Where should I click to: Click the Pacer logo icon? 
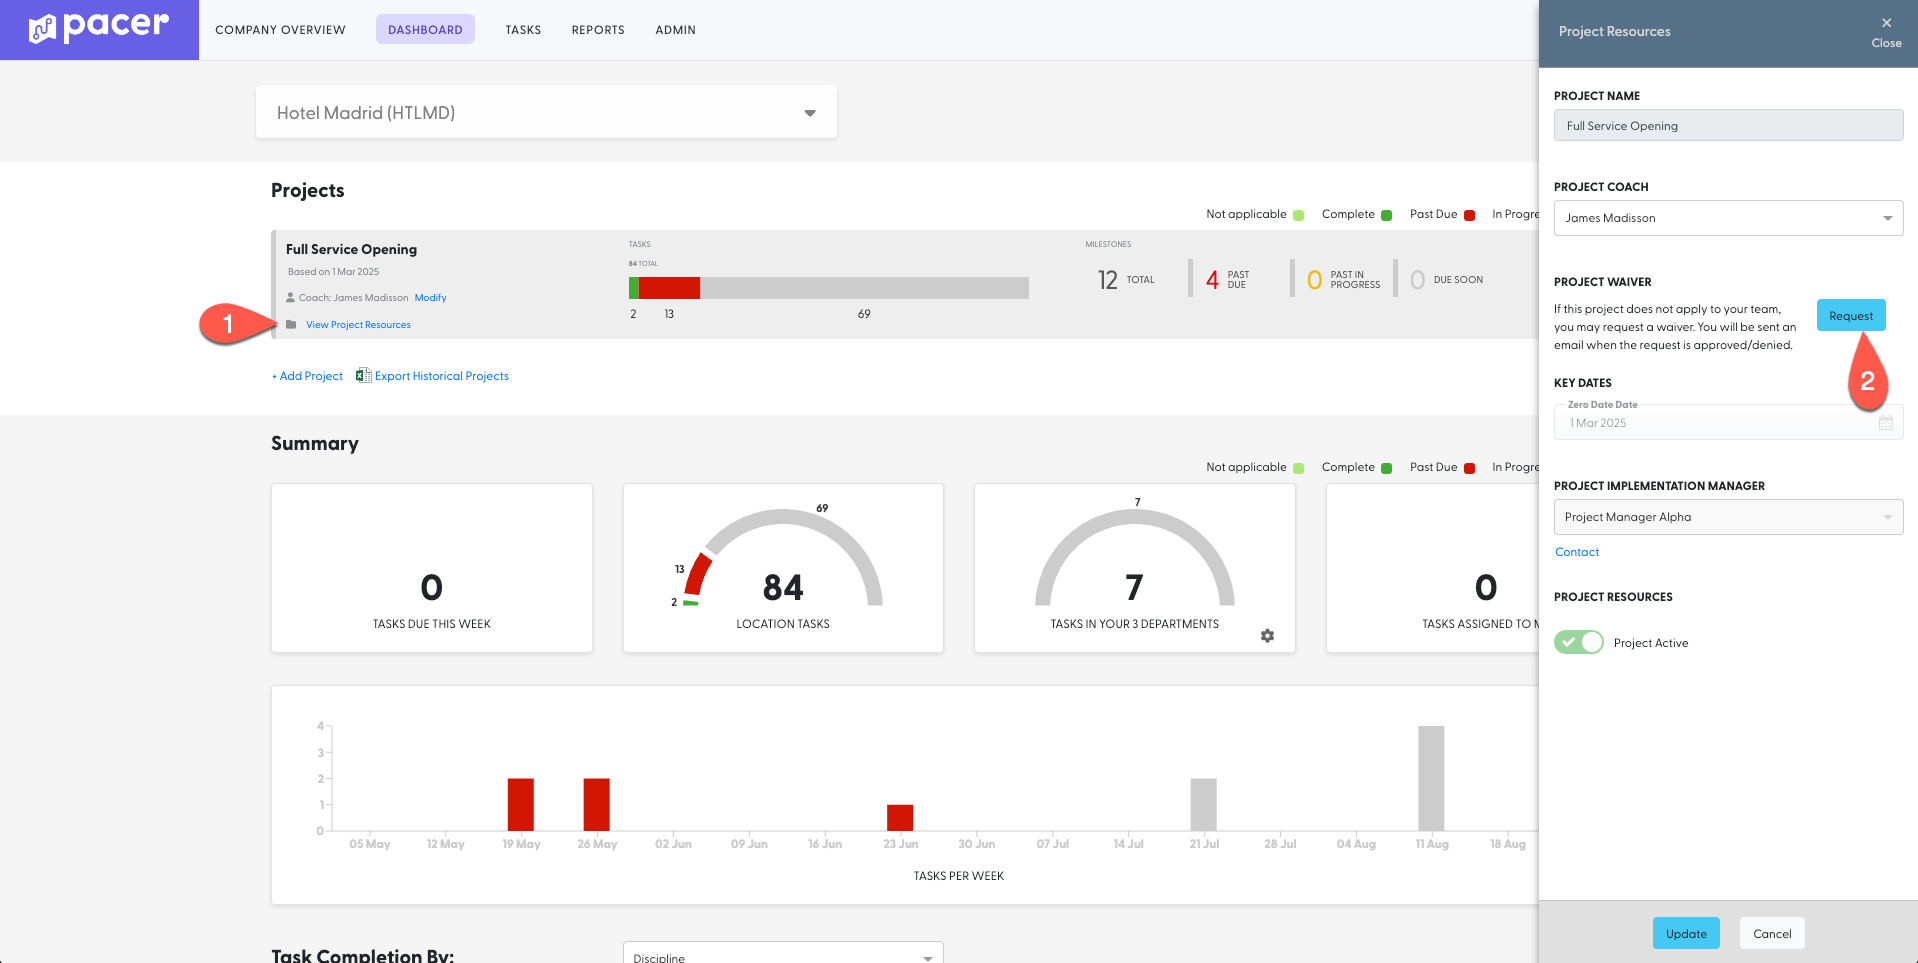click(x=43, y=29)
